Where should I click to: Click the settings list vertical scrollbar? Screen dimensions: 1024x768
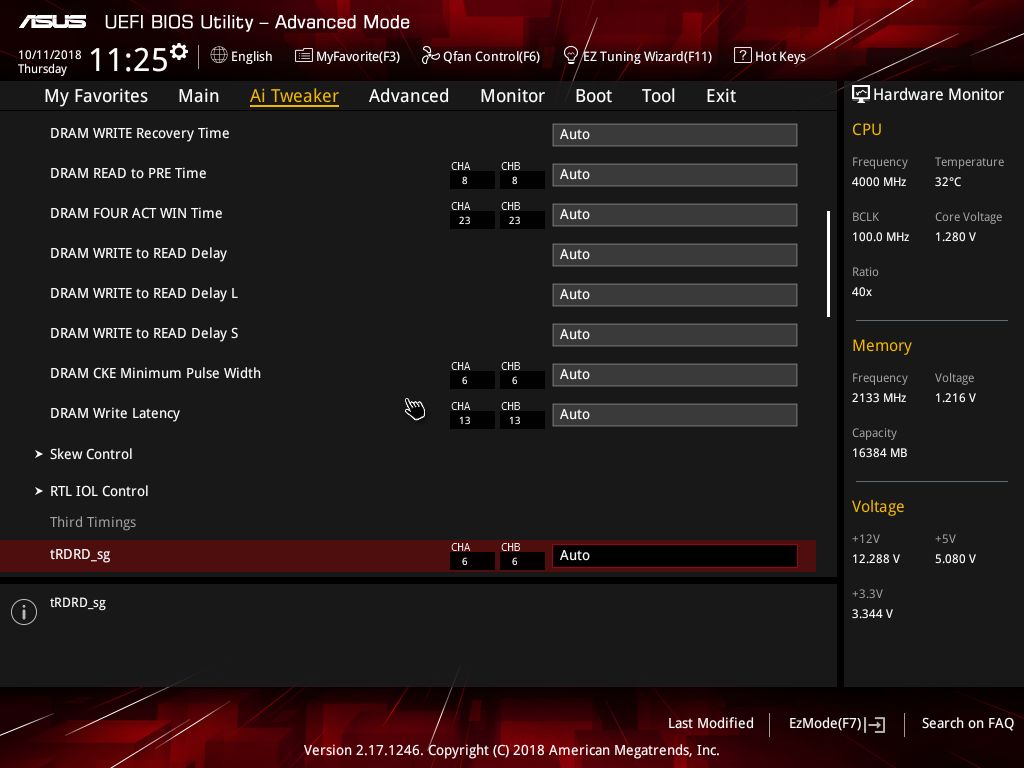click(828, 264)
